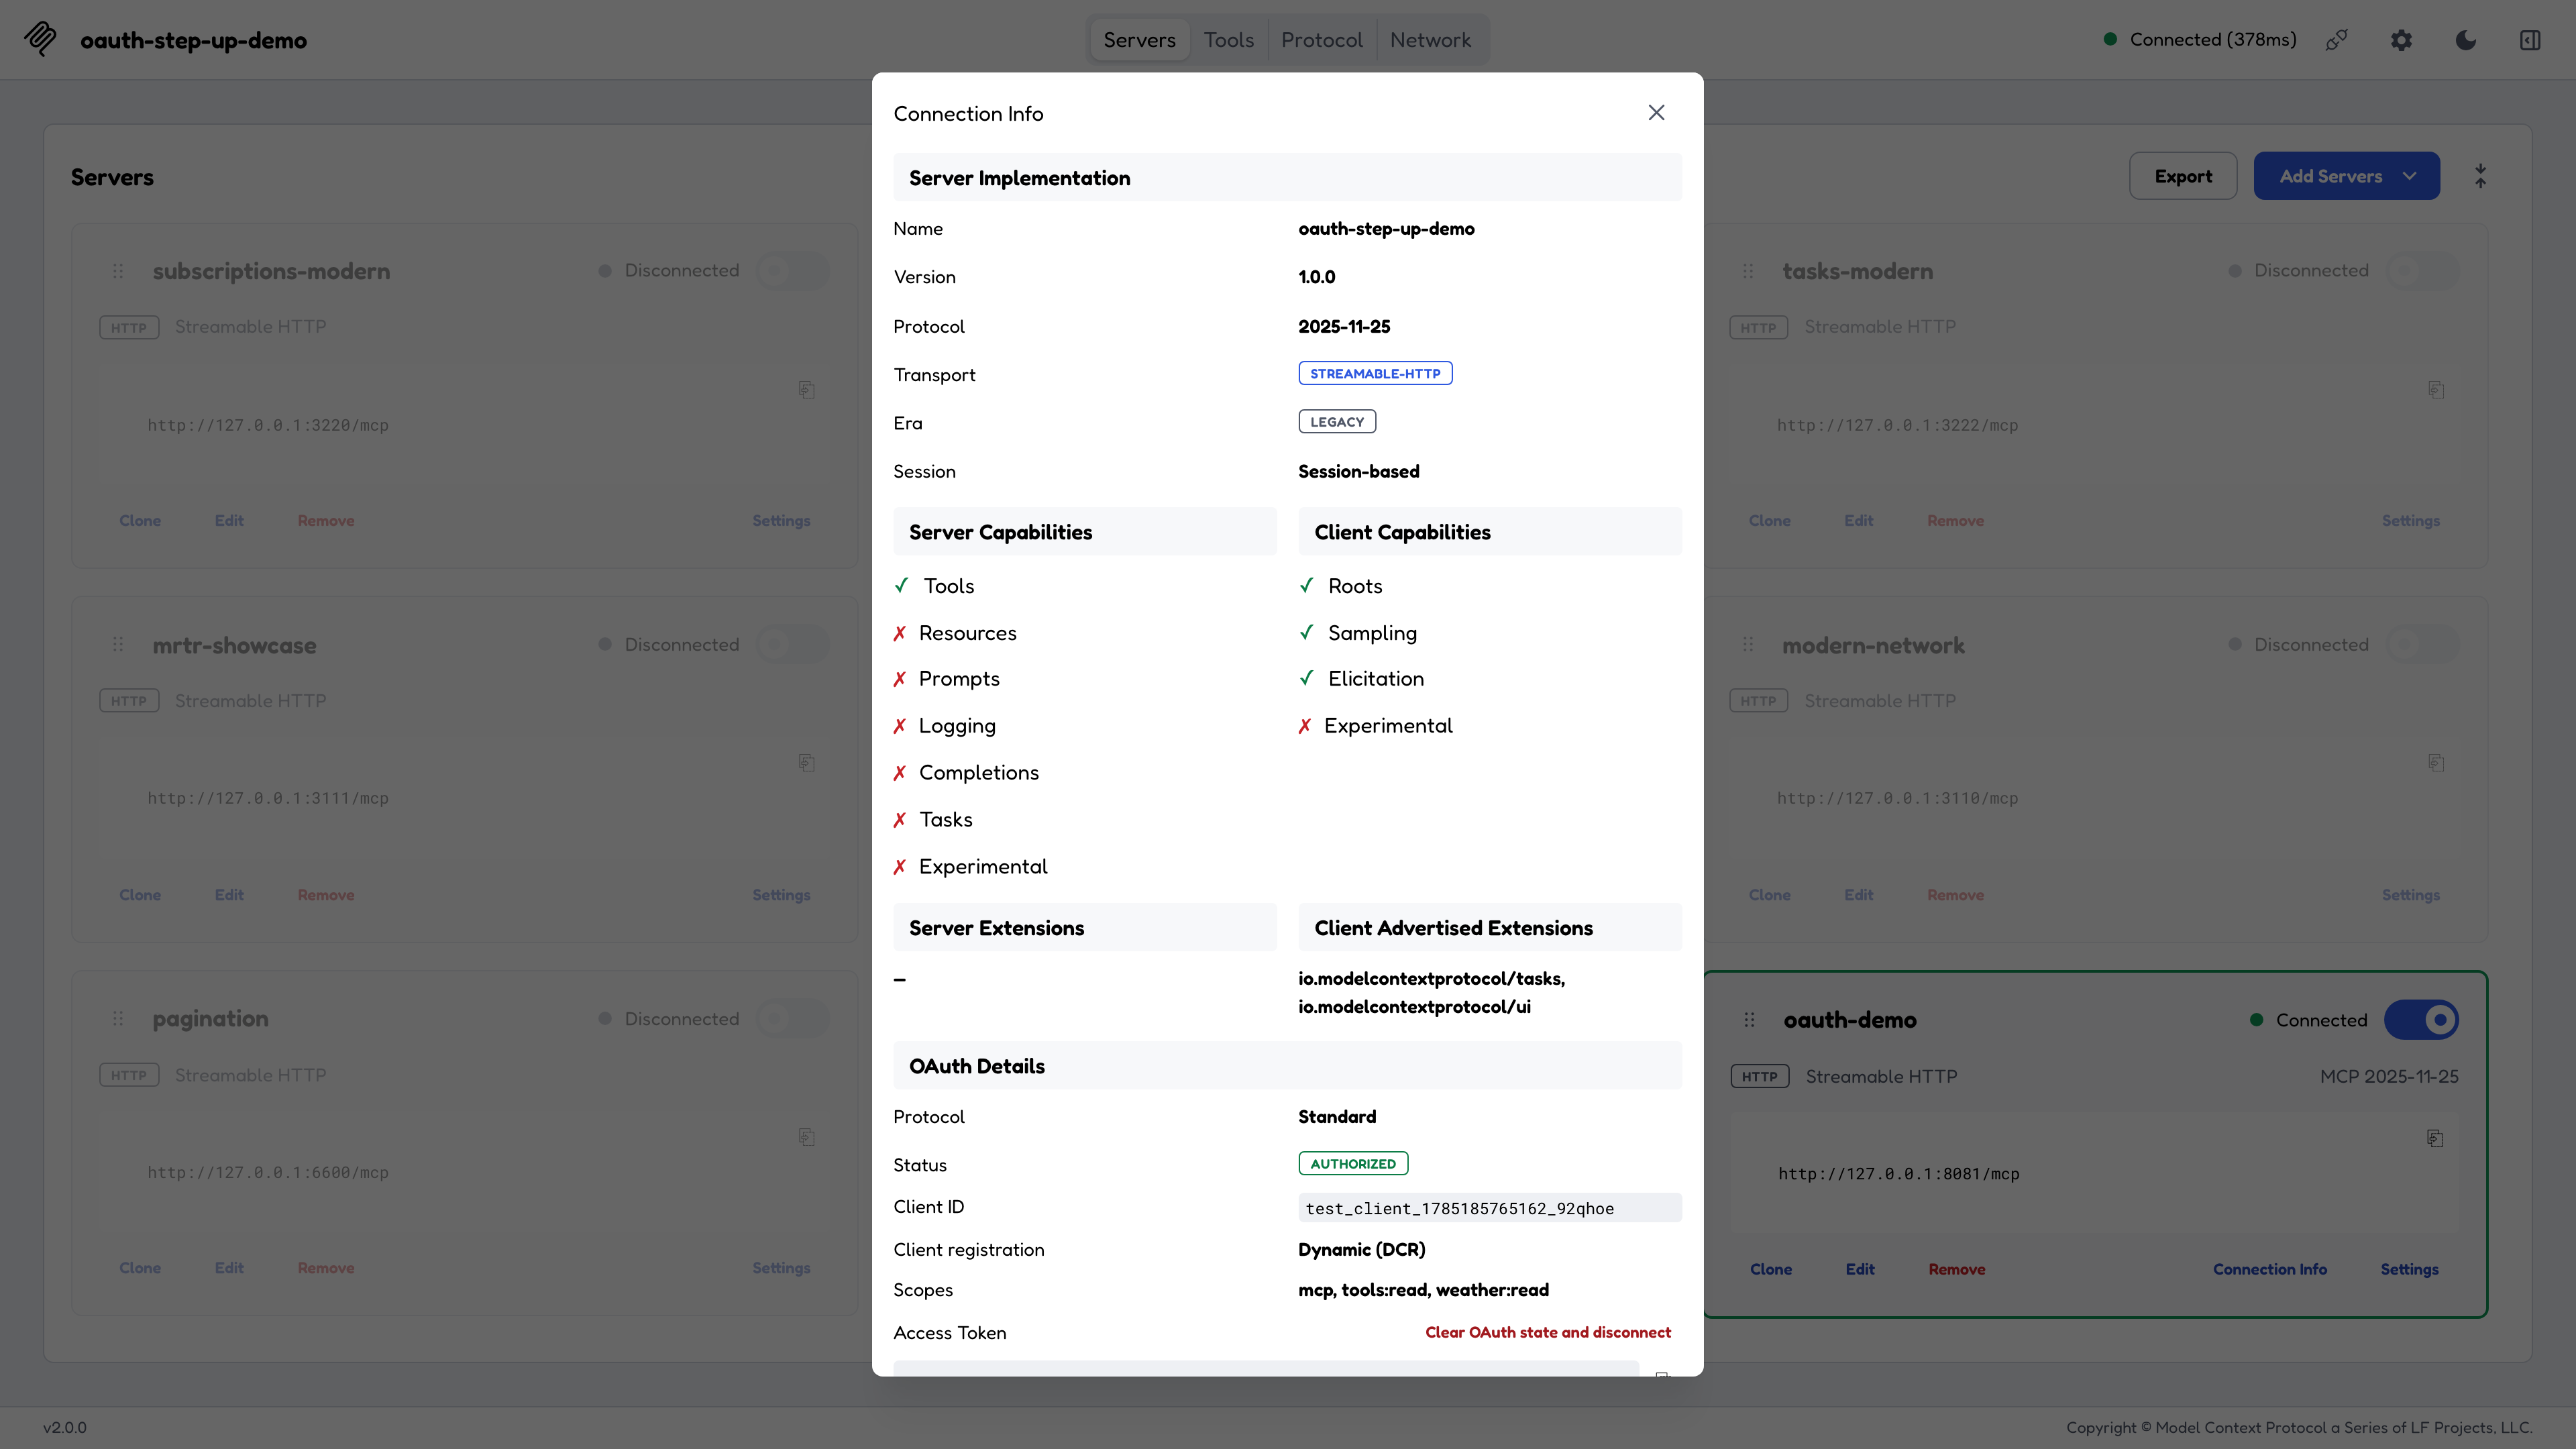Click the Tools server capability row
The height and width of the screenshot is (1449, 2576).
point(934,586)
